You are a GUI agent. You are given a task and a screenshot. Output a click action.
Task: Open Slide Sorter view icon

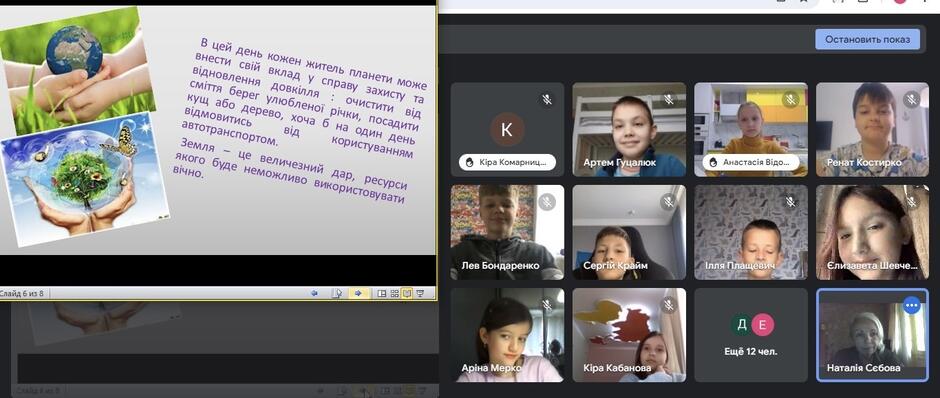tap(395, 294)
